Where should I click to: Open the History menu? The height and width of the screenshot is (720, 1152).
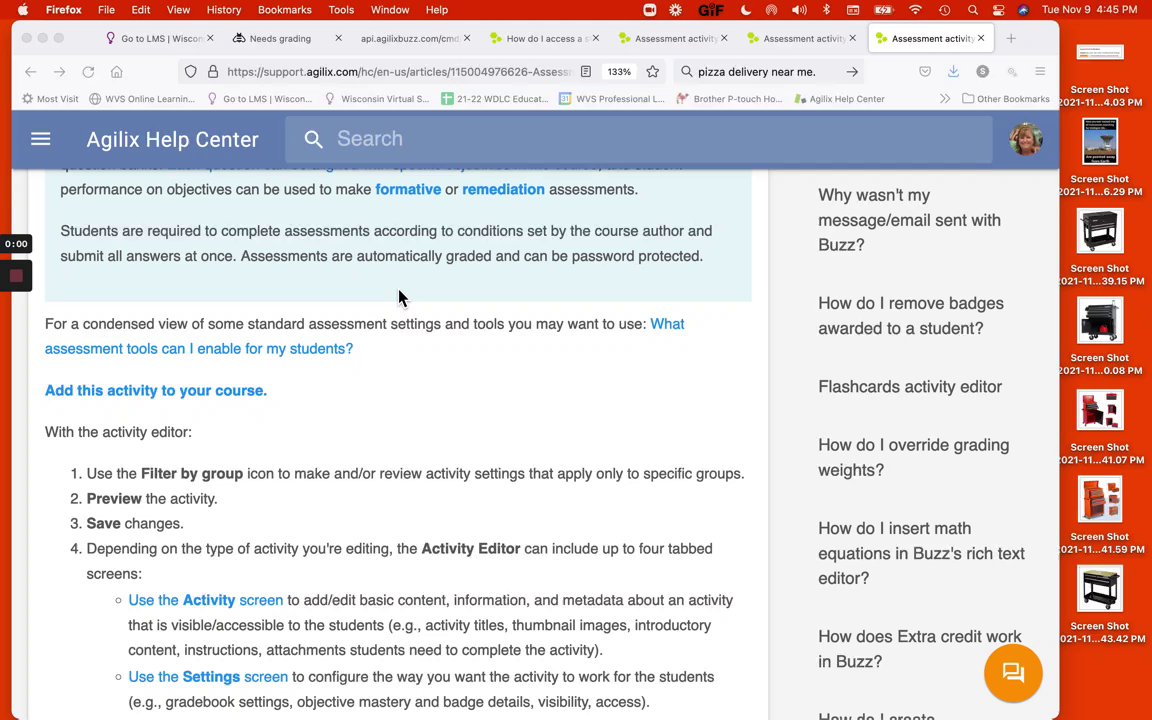click(x=223, y=10)
